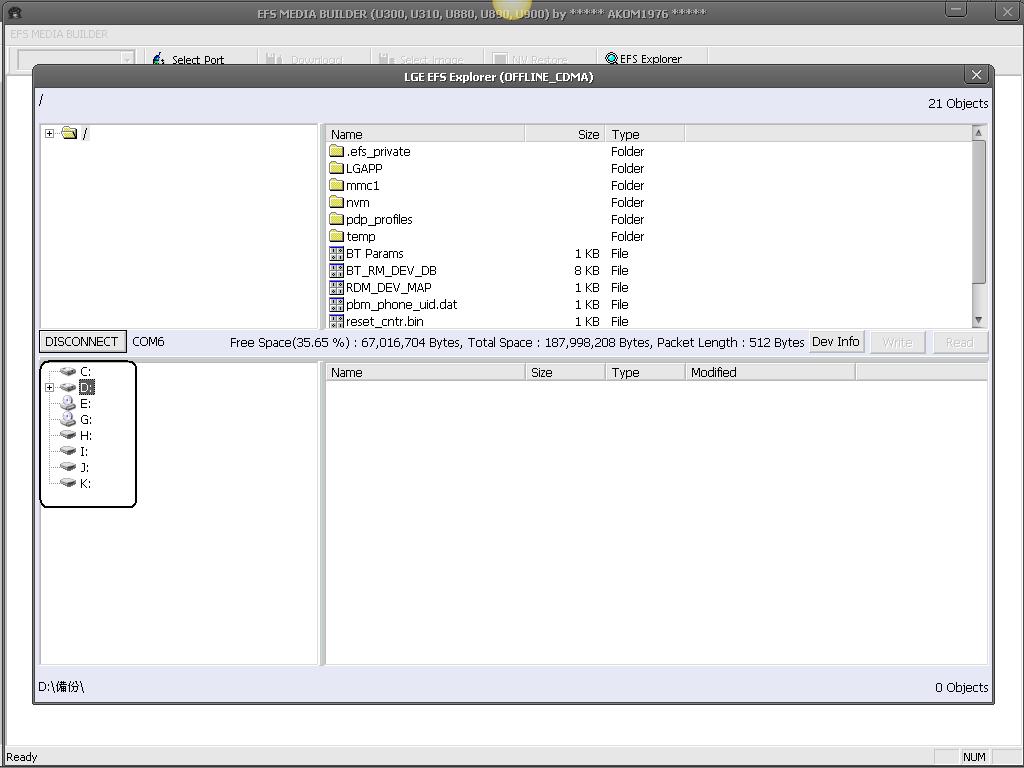Click the Write button
Viewport: 1024px width, 768px height.
897,342
